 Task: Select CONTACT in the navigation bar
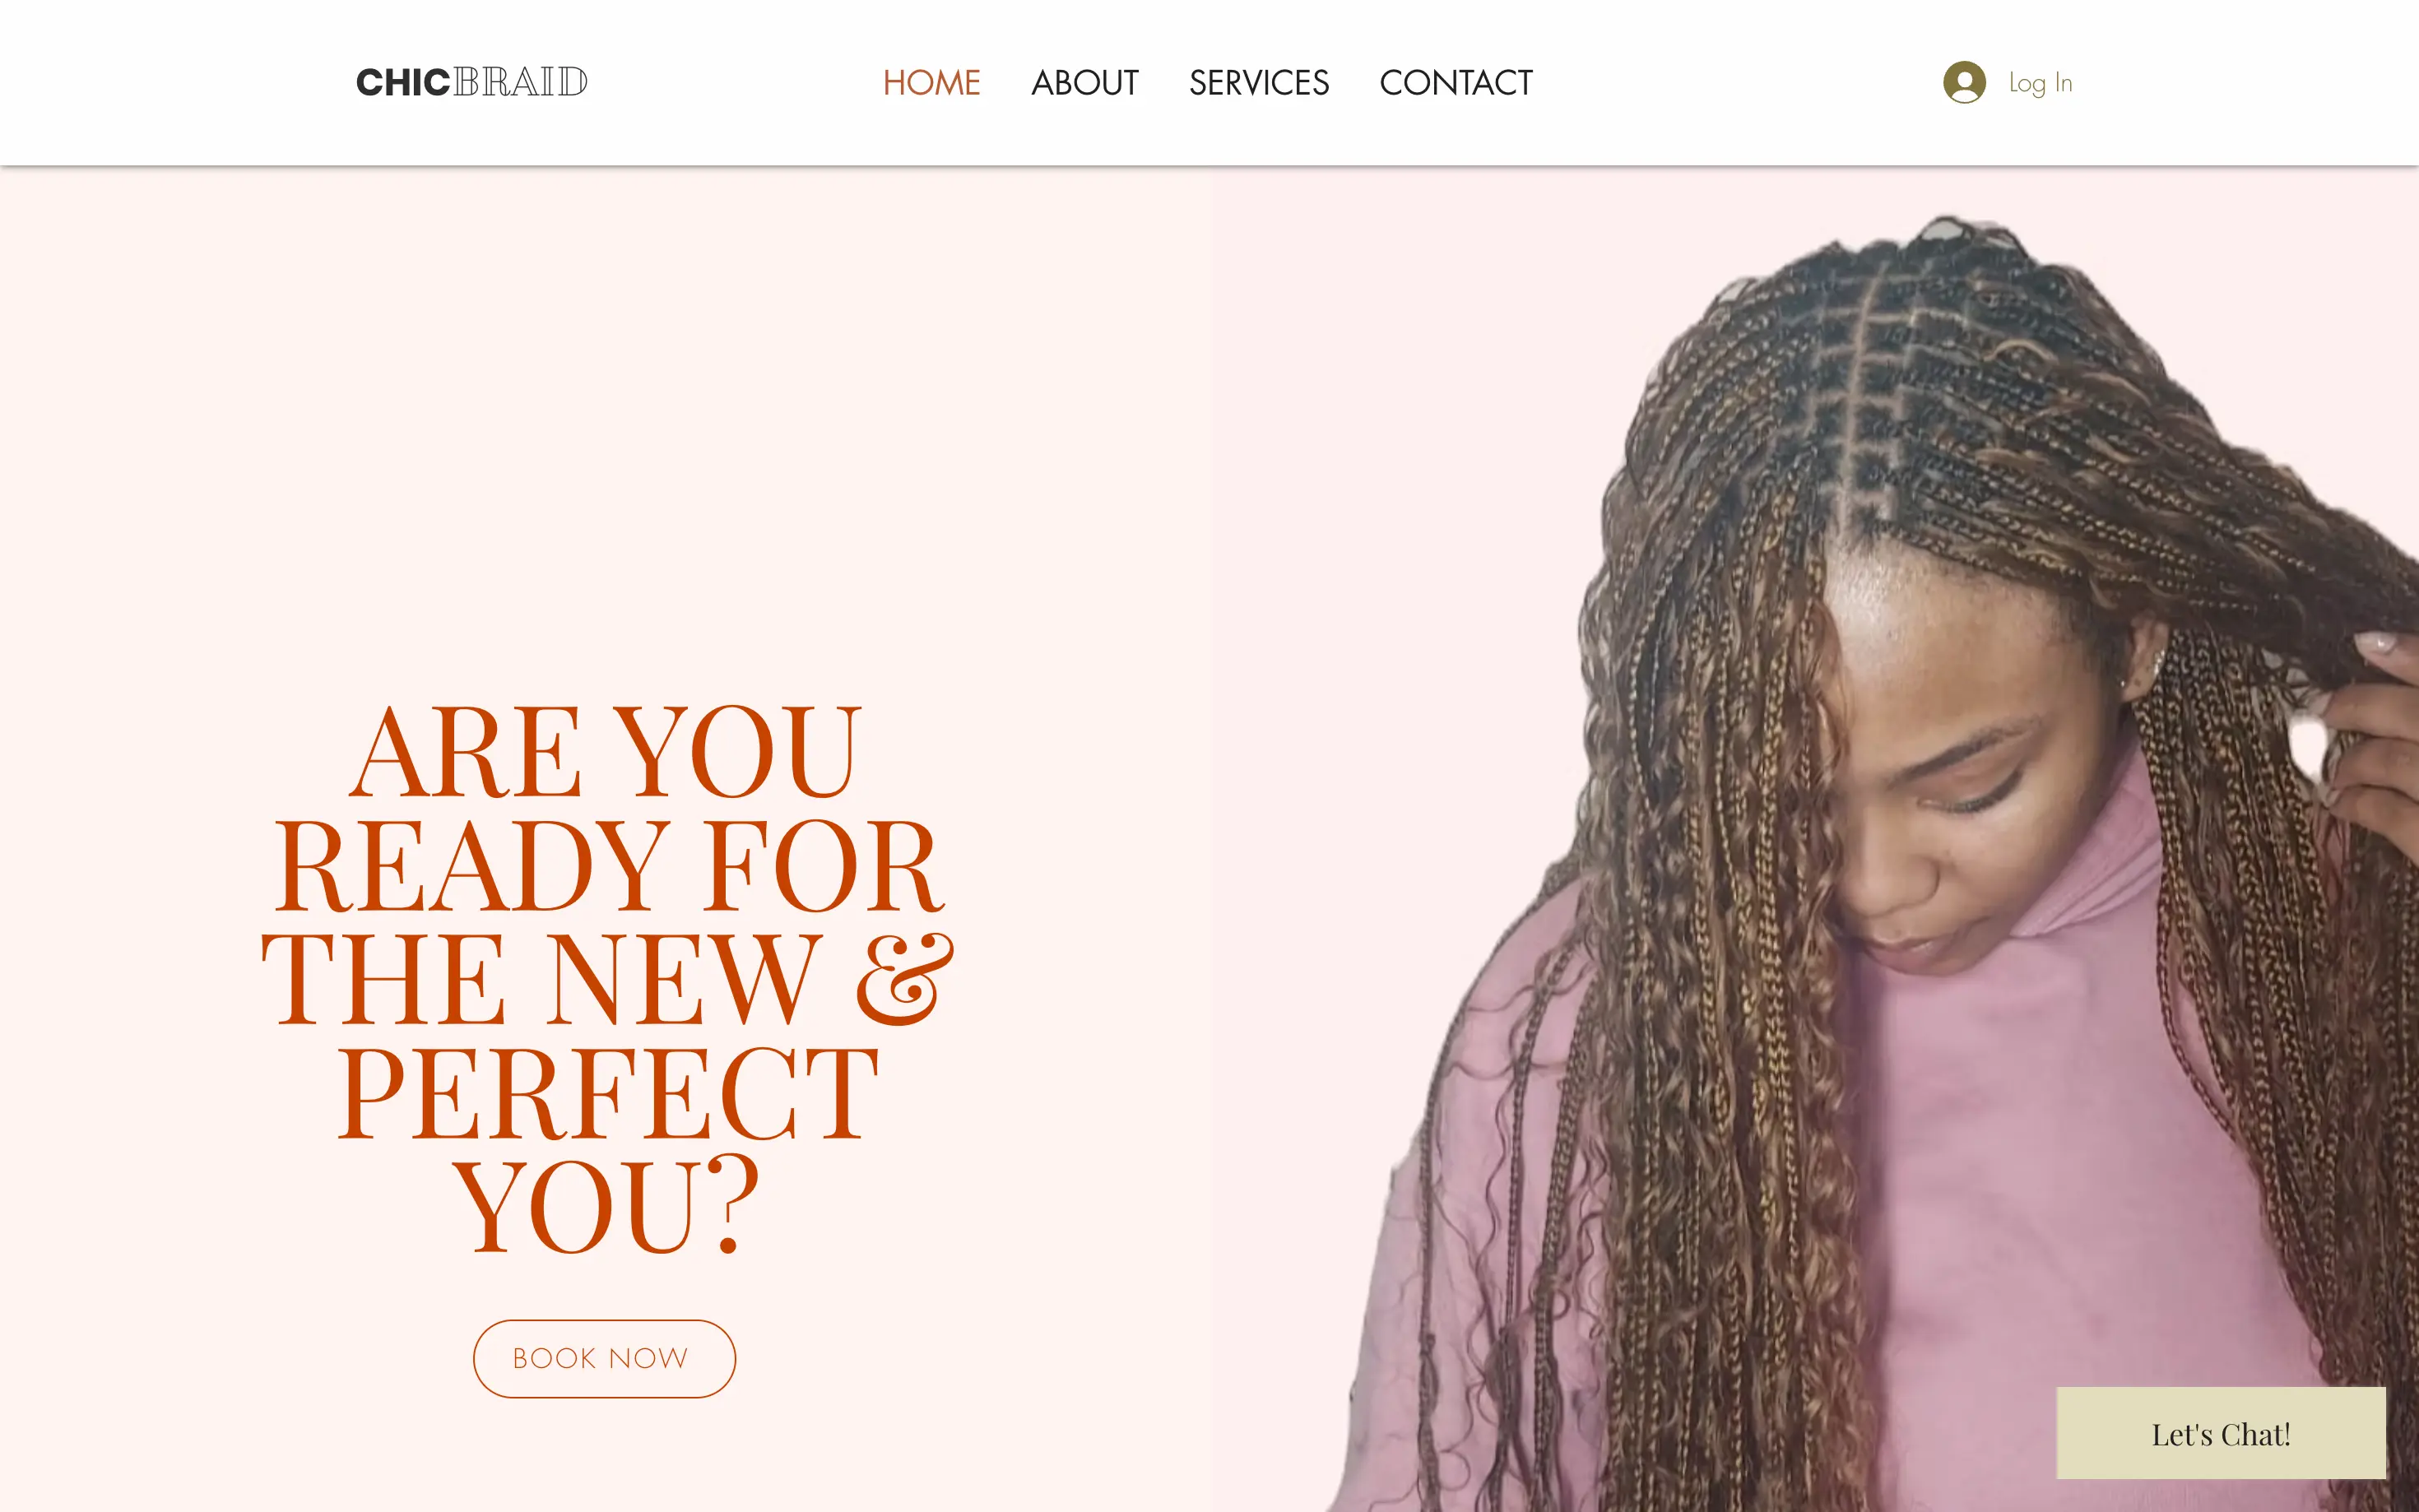click(1455, 82)
